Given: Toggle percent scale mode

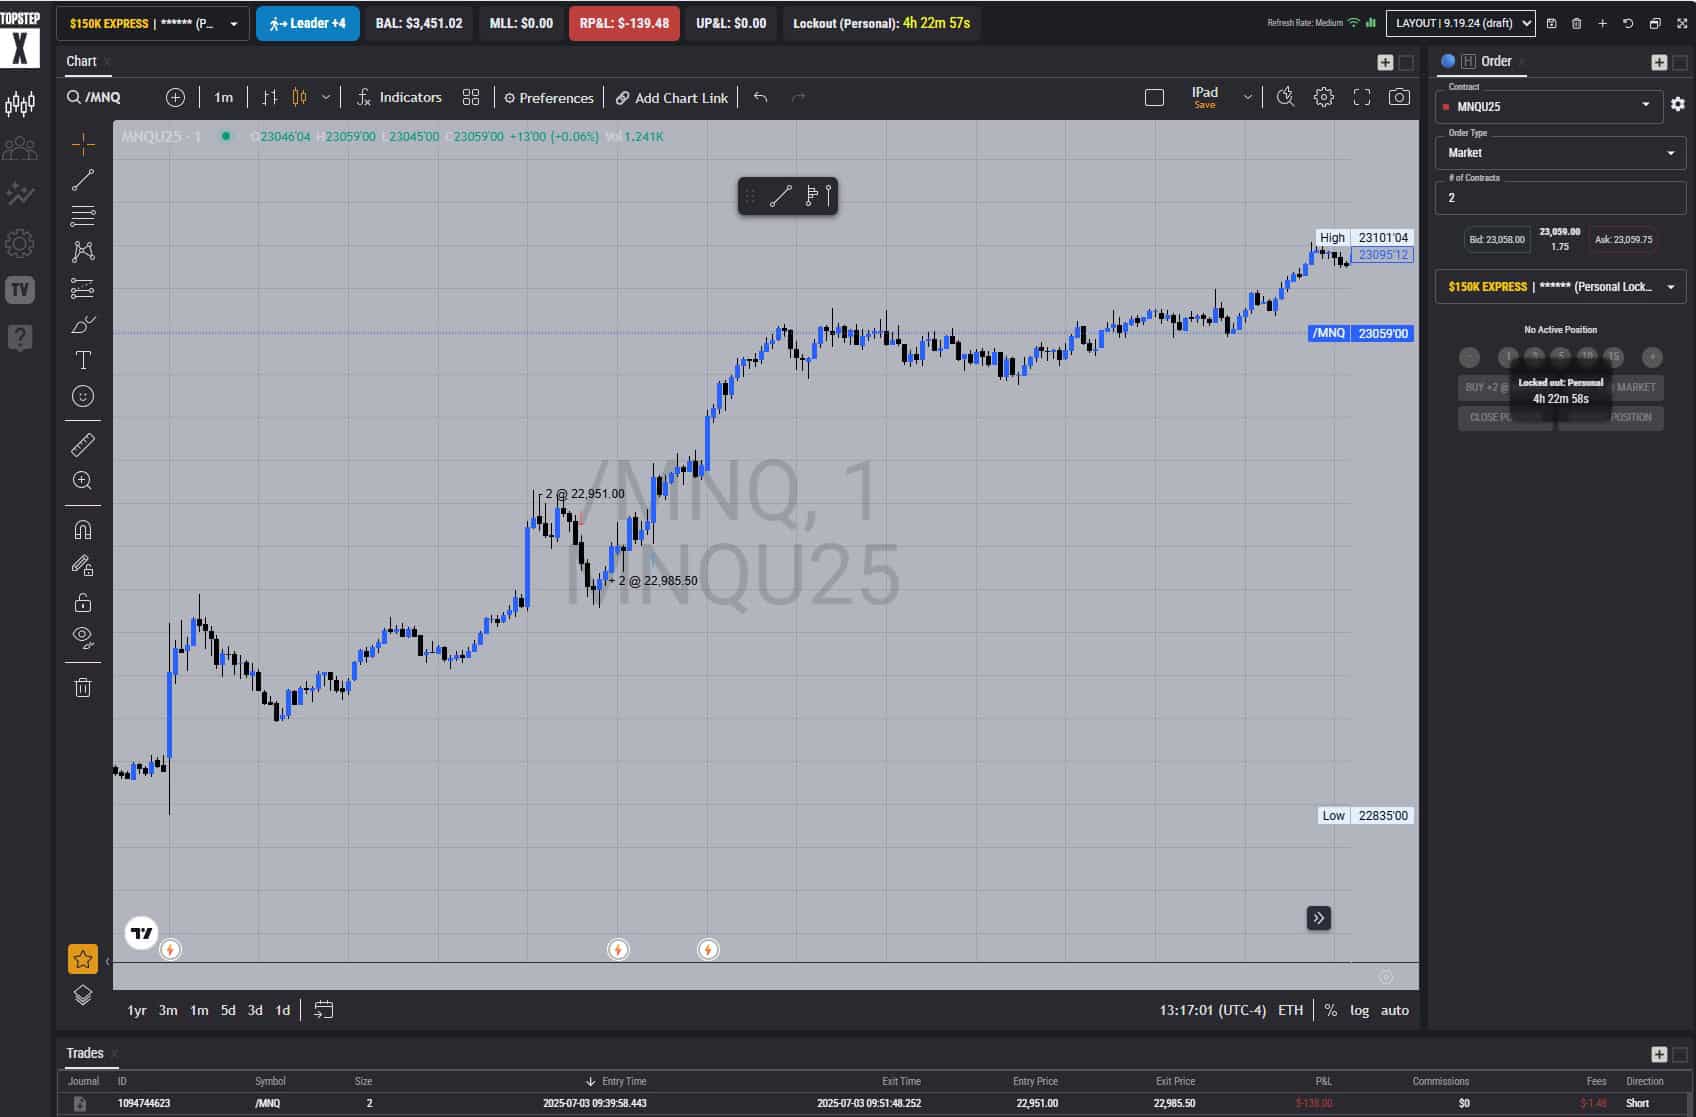Looking at the screenshot, I should tap(1330, 1010).
